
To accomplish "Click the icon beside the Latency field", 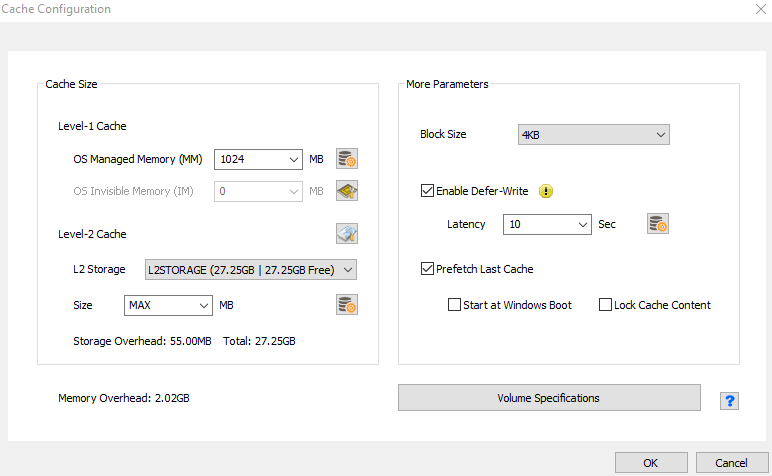I will coord(657,224).
